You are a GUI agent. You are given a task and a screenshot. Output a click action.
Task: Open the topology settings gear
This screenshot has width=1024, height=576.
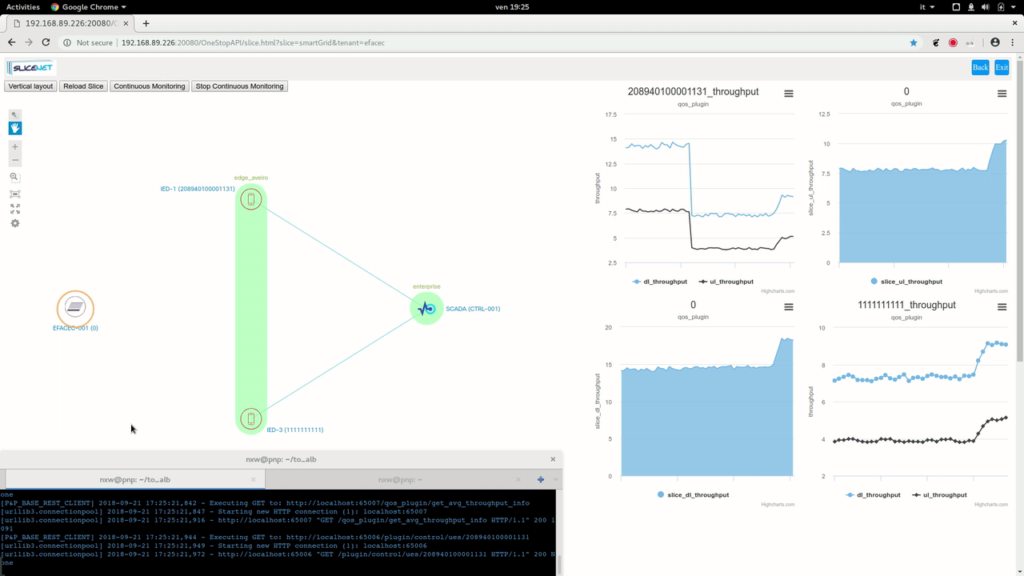tap(15, 223)
